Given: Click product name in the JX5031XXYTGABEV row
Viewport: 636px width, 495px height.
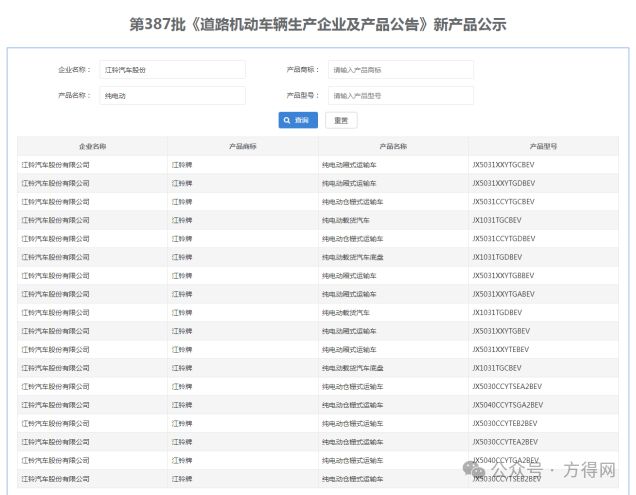Looking at the screenshot, I should [x=349, y=294].
